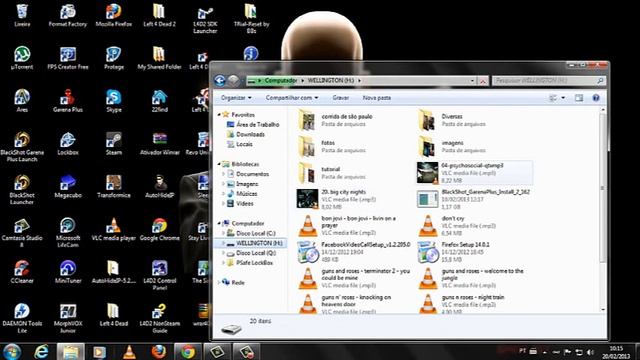Image resolution: width=640 pixels, height=360 pixels.
Task: Open DAEMON Tools Lite desktop icon
Action: (22, 318)
